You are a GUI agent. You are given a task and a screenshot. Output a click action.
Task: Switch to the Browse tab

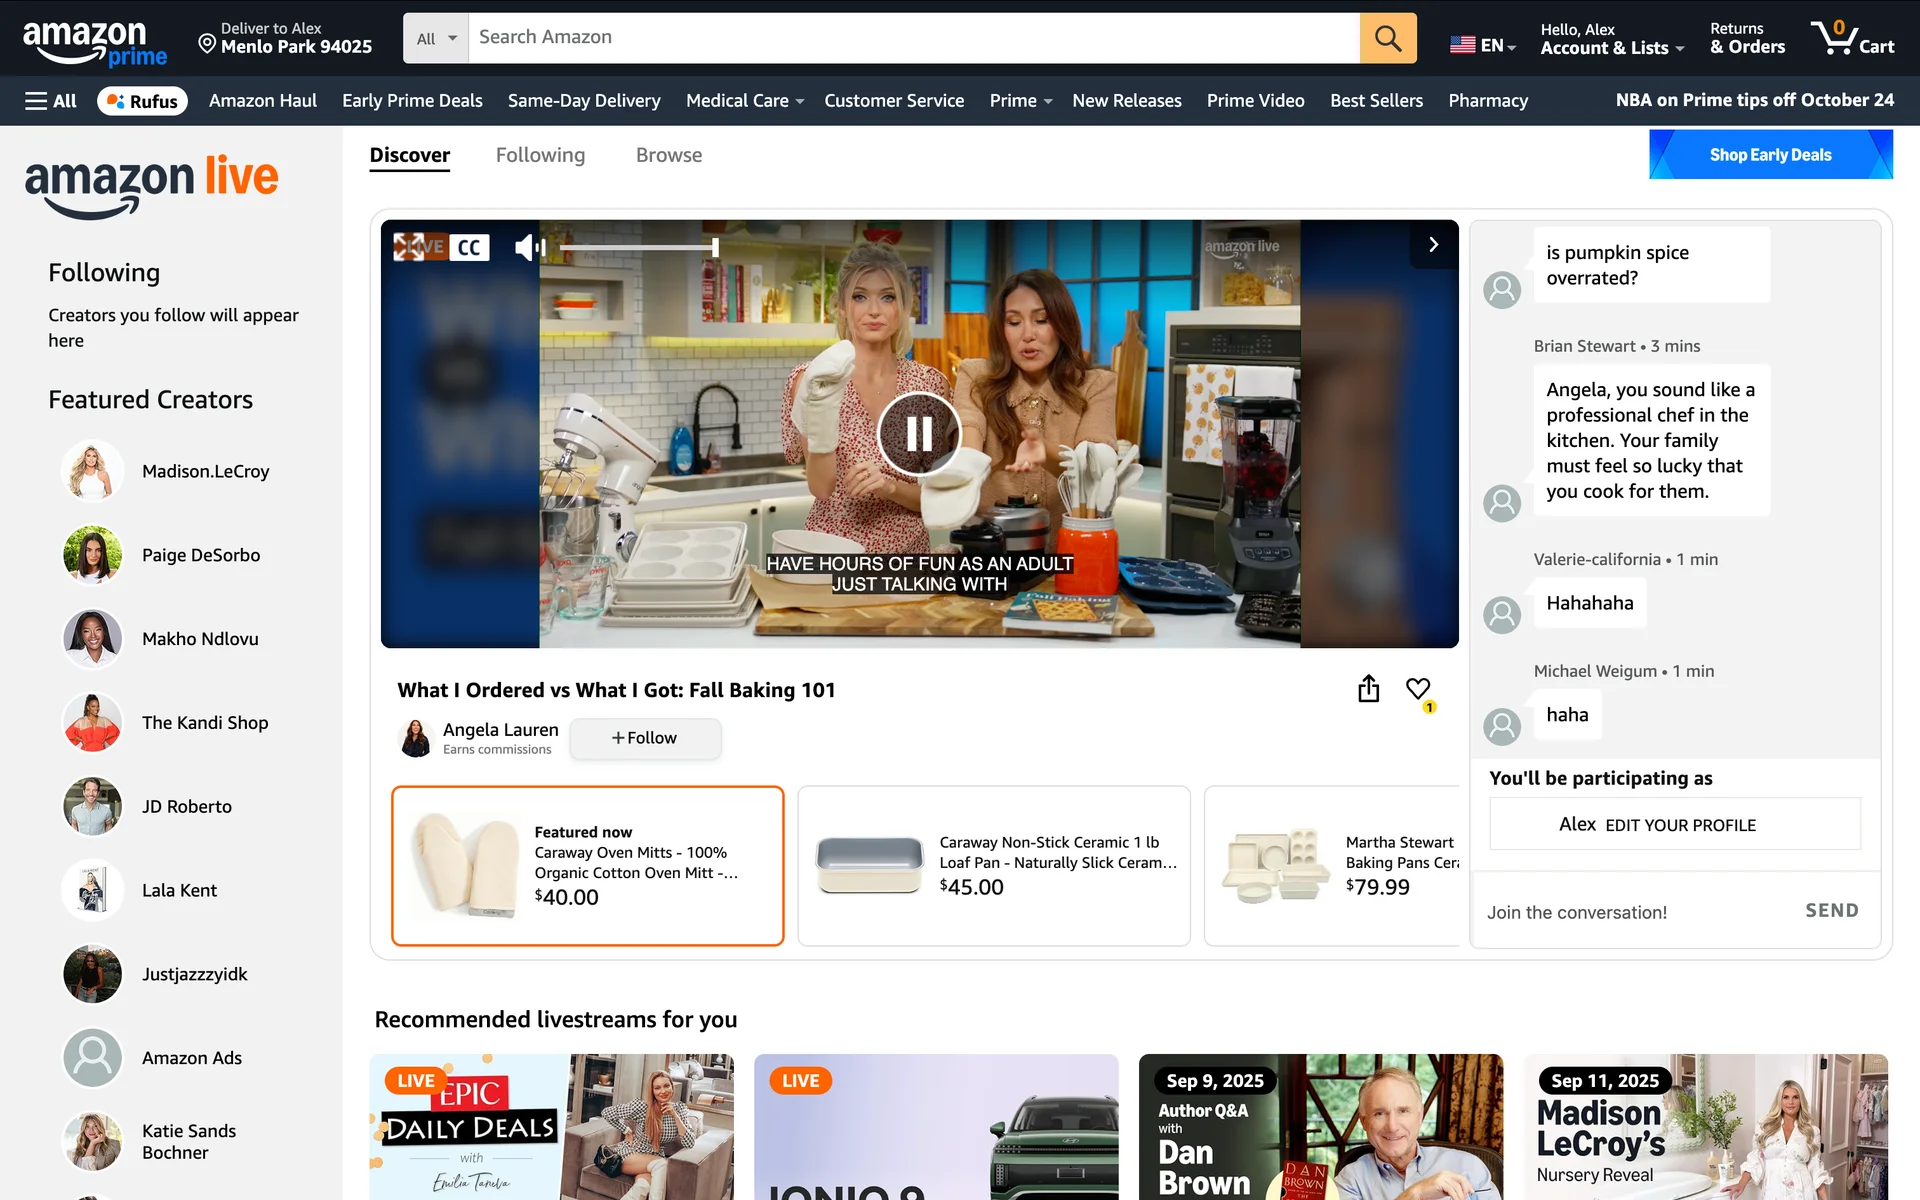668,155
